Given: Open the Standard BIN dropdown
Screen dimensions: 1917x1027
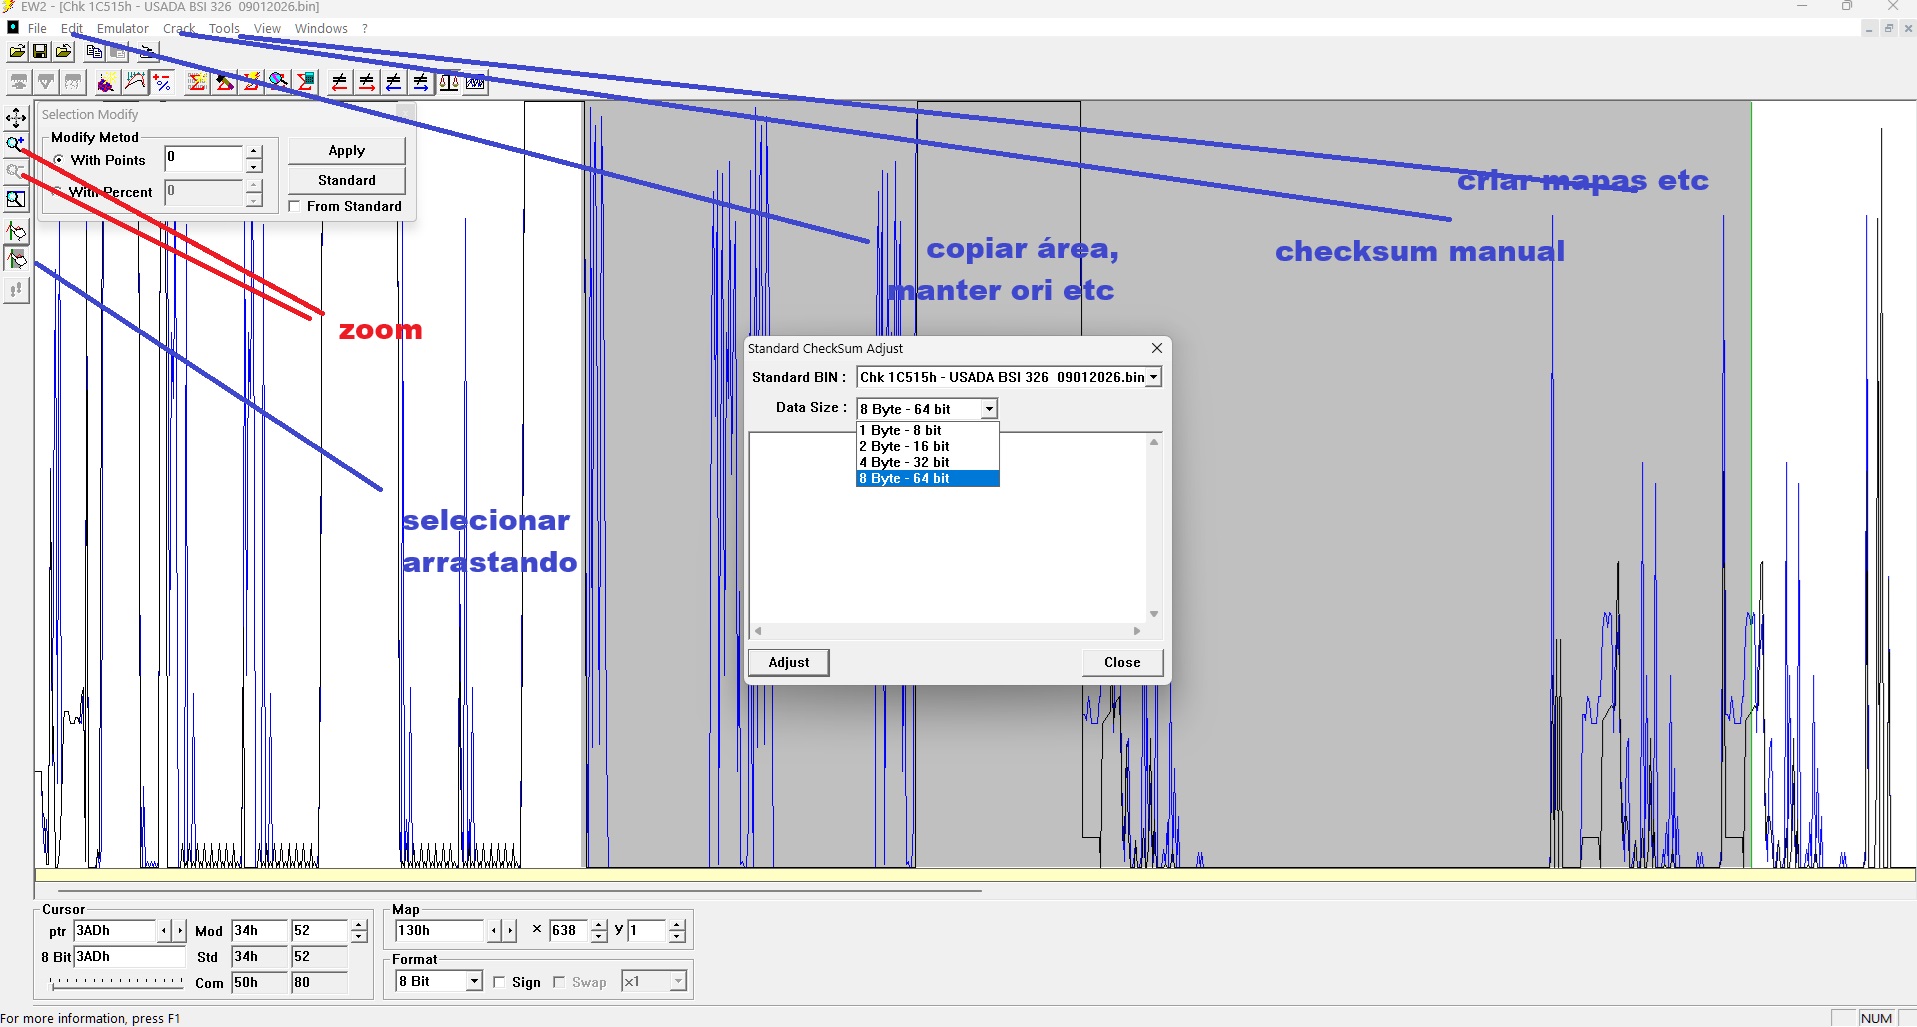Looking at the screenshot, I should click(x=1153, y=378).
